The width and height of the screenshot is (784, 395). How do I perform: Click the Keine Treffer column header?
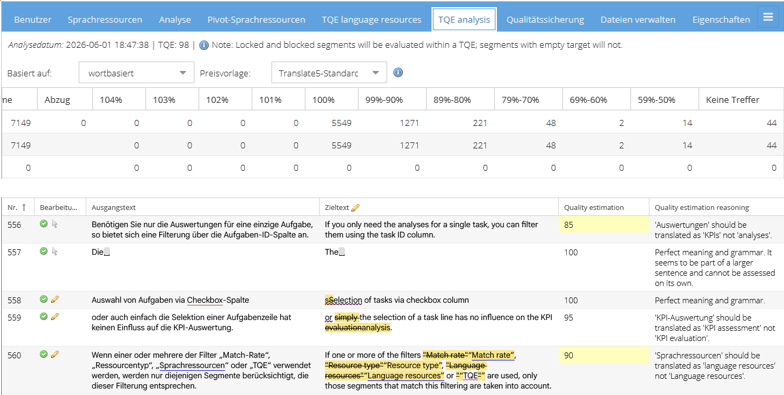point(741,100)
